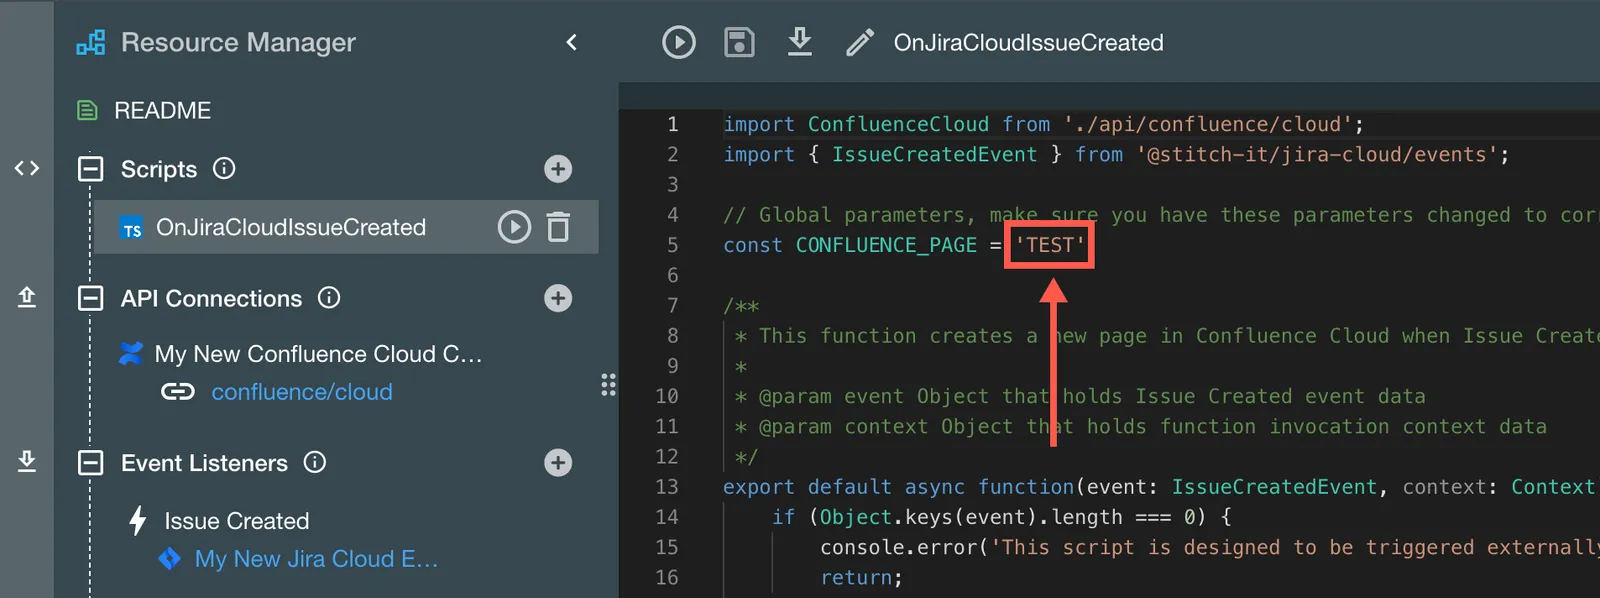1600x598 pixels.
Task: Select My New Confluence Cloud connection
Action: coord(318,354)
